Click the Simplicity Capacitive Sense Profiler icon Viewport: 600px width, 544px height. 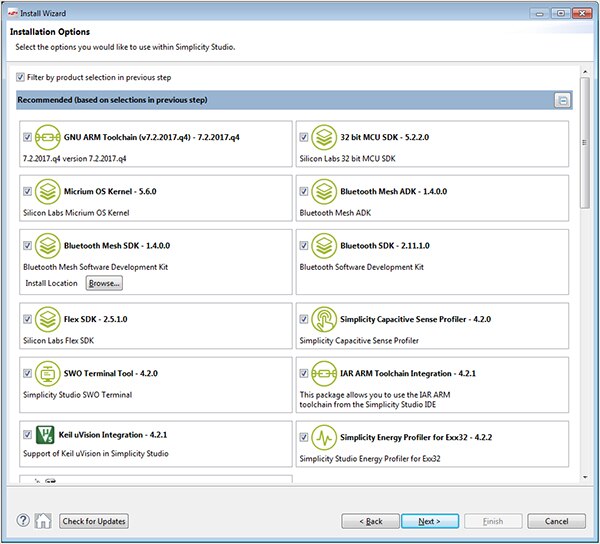(323, 320)
